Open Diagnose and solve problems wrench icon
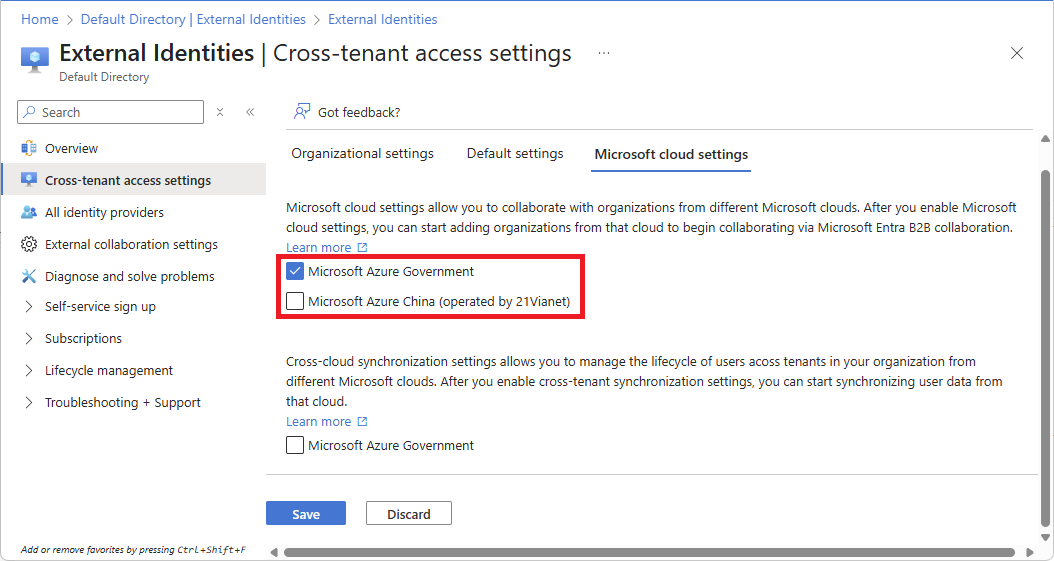The image size is (1054, 561). pyautogui.click(x=29, y=276)
